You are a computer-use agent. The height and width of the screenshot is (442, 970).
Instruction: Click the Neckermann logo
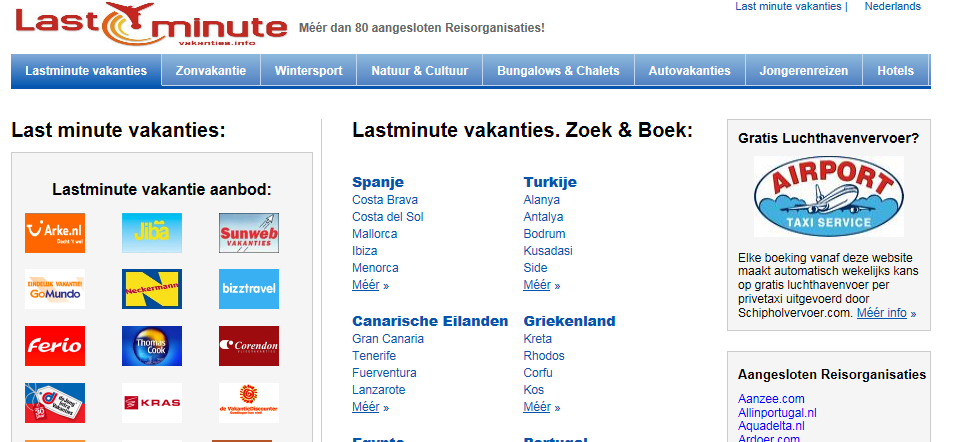point(152,289)
